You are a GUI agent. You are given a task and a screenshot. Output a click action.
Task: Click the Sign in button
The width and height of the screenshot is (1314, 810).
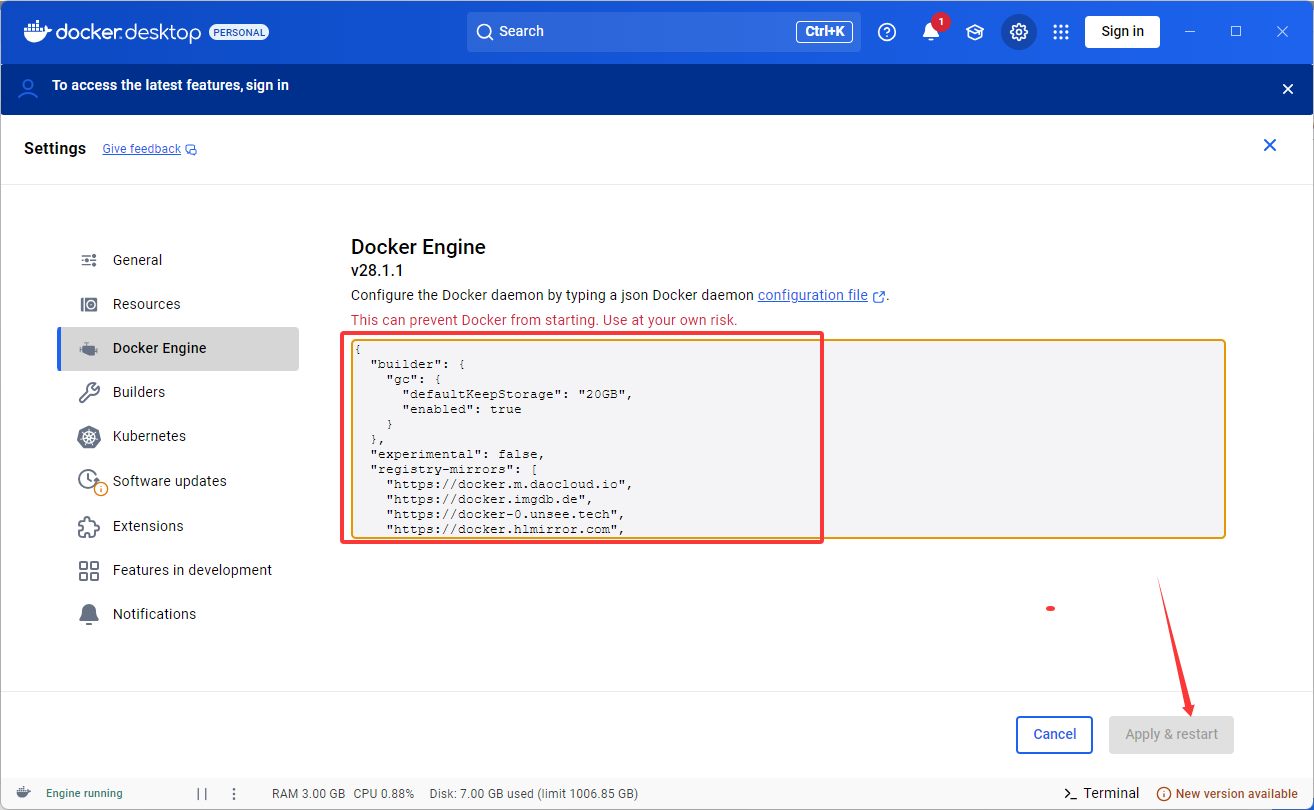click(1122, 32)
